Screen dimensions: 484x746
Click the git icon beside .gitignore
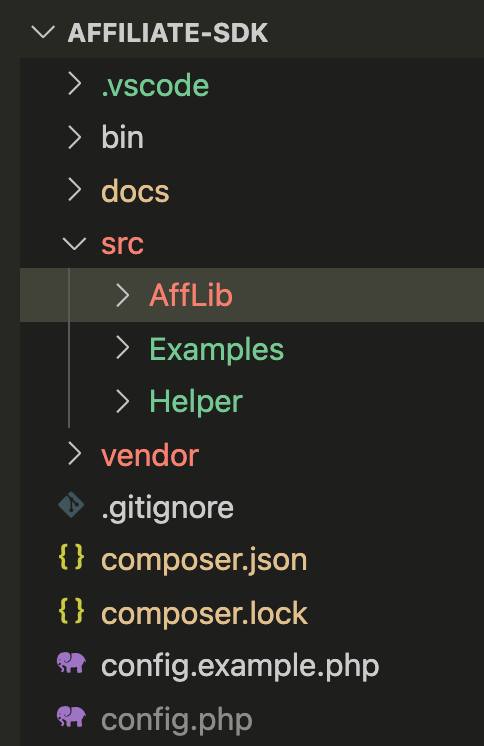[71, 505]
